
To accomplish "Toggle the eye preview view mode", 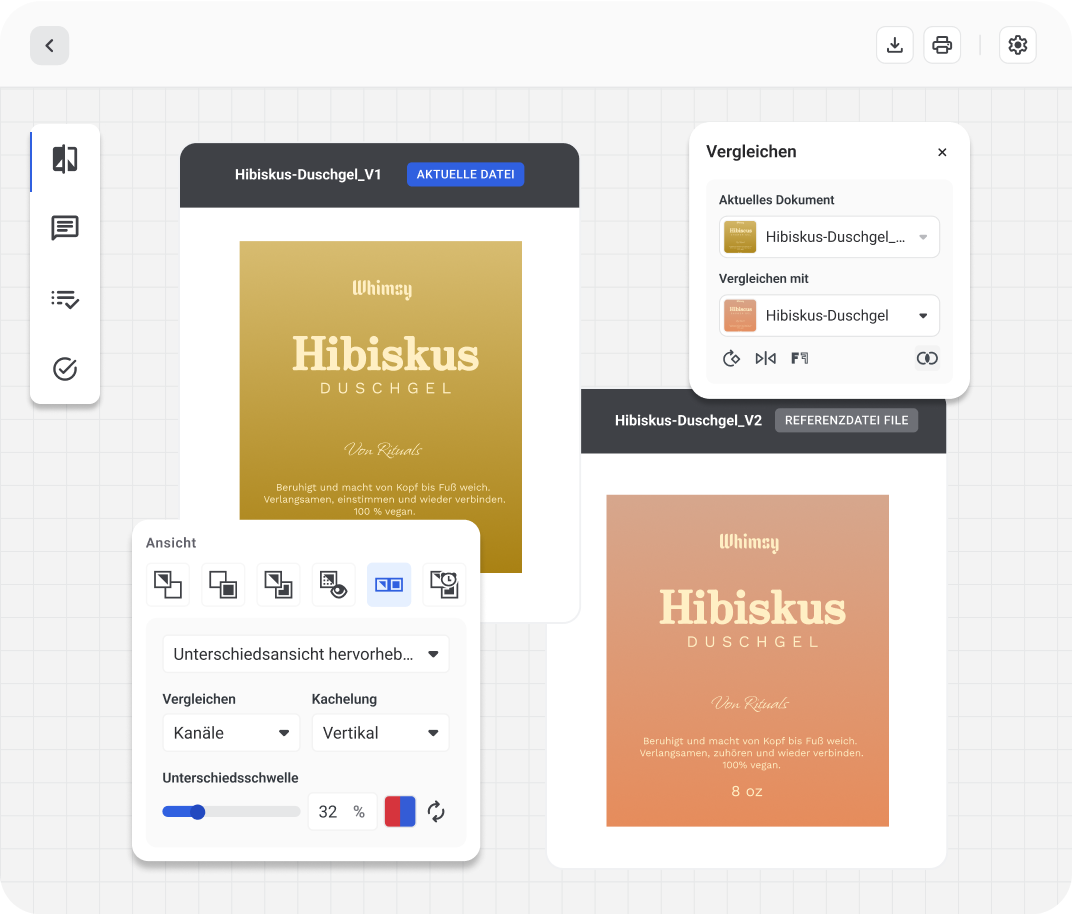I will tap(333, 584).
